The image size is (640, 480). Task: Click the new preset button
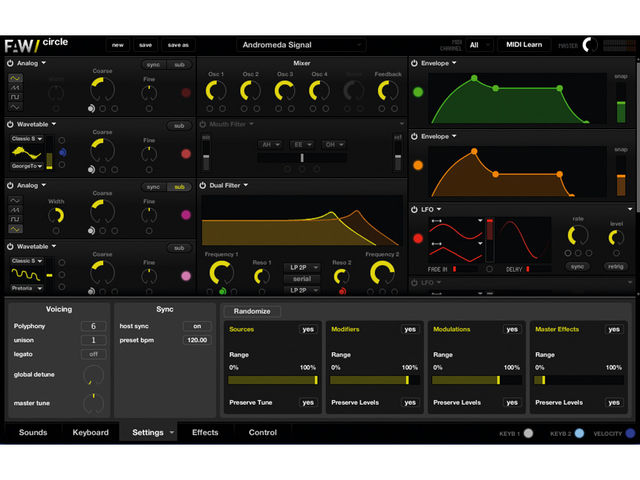click(118, 45)
